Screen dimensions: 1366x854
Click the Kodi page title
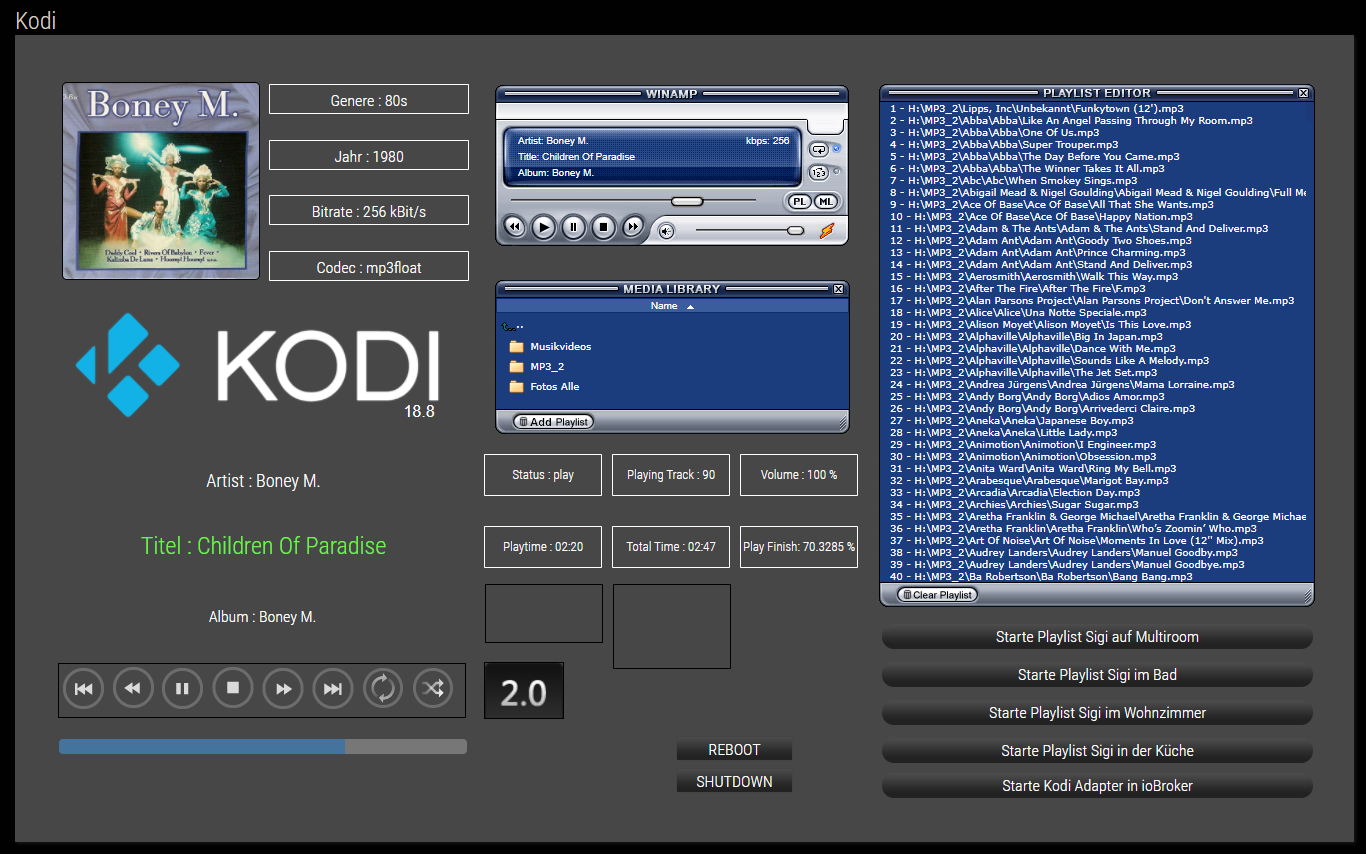point(36,20)
